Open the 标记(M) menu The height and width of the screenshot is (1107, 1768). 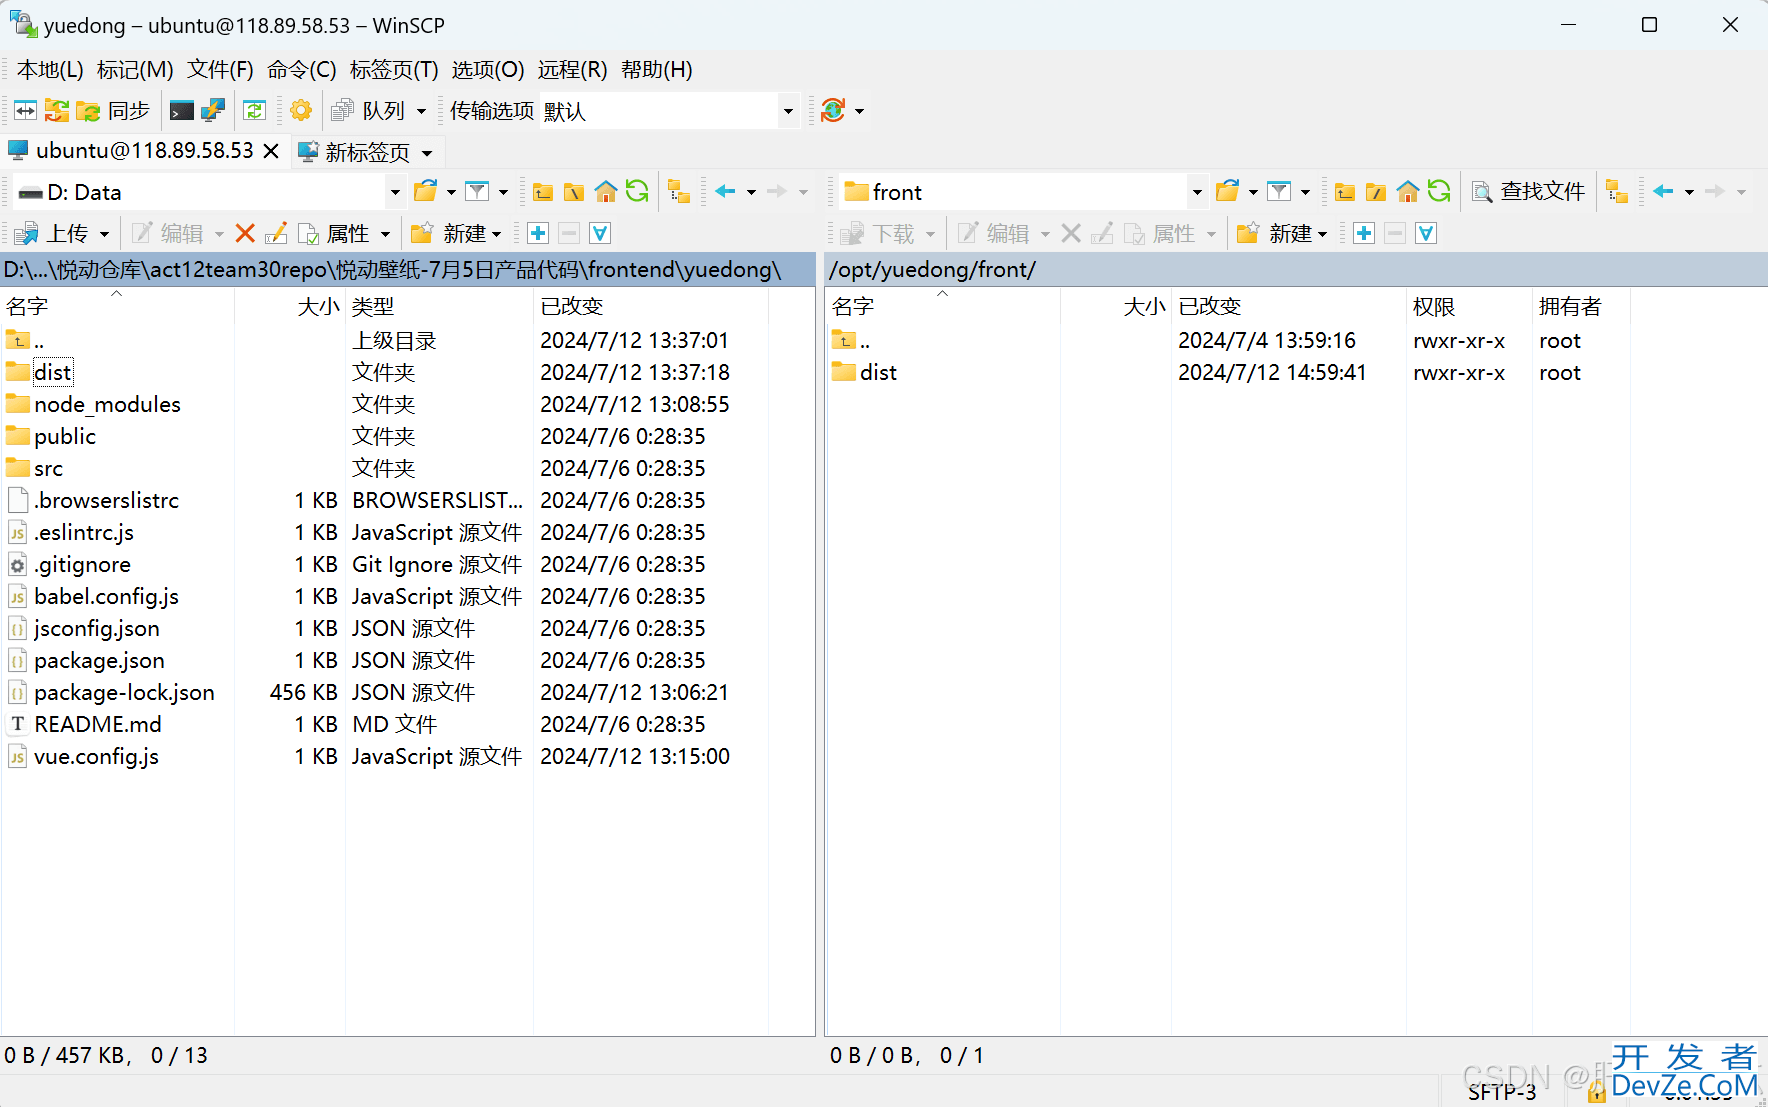click(135, 69)
